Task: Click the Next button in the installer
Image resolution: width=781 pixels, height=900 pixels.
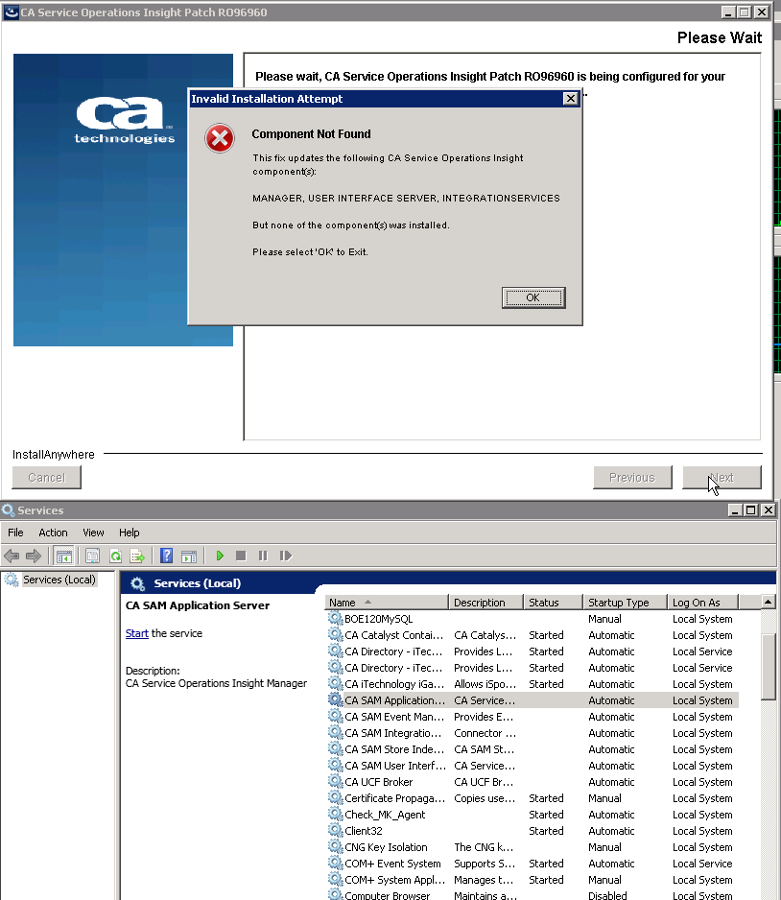Action: pyautogui.click(x=722, y=477)
